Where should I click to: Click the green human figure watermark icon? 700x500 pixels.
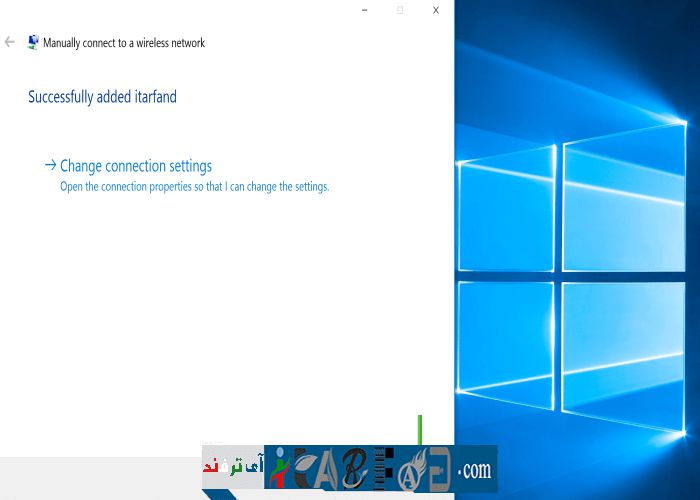coord(279,468)
